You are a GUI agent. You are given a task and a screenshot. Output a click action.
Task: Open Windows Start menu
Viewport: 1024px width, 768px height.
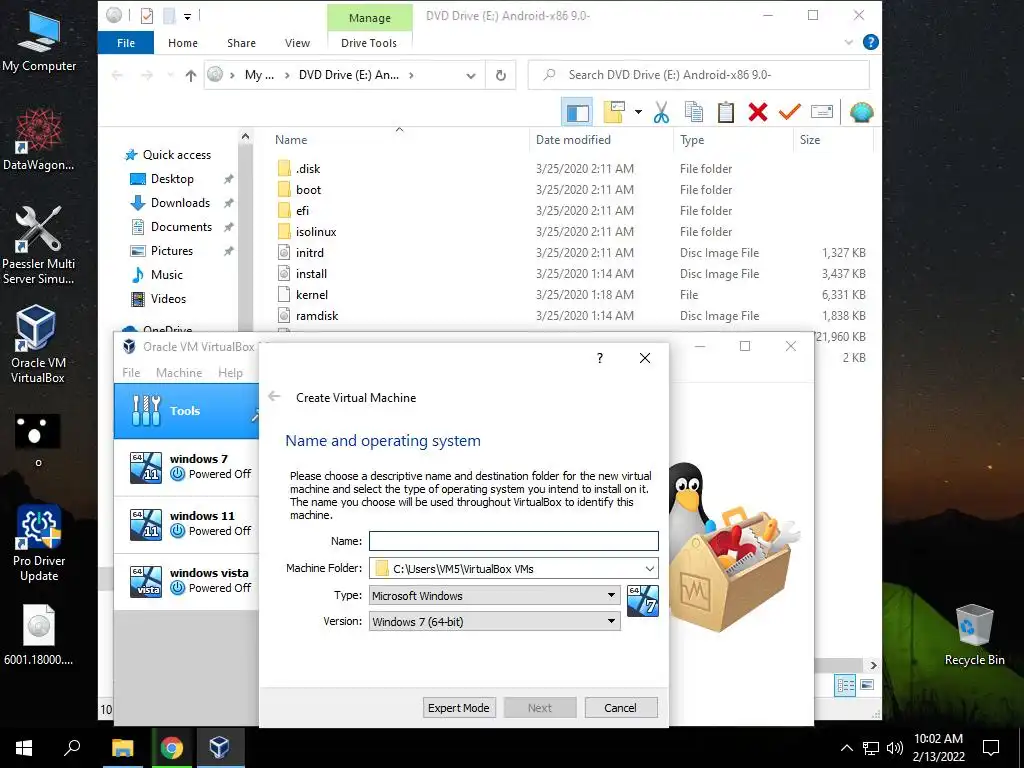(24, 748)
